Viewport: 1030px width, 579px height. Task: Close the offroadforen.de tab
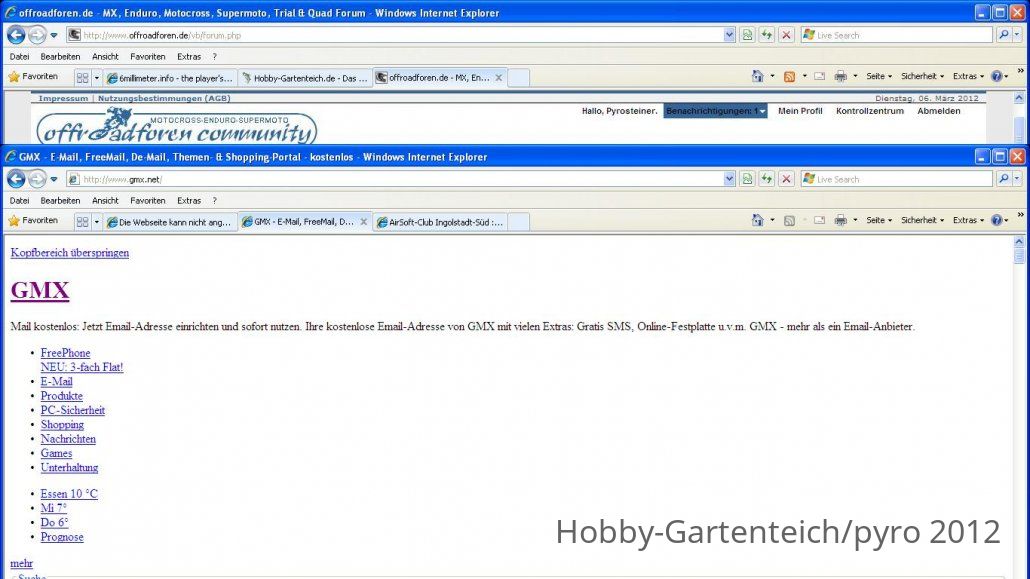tap(499, 78)
